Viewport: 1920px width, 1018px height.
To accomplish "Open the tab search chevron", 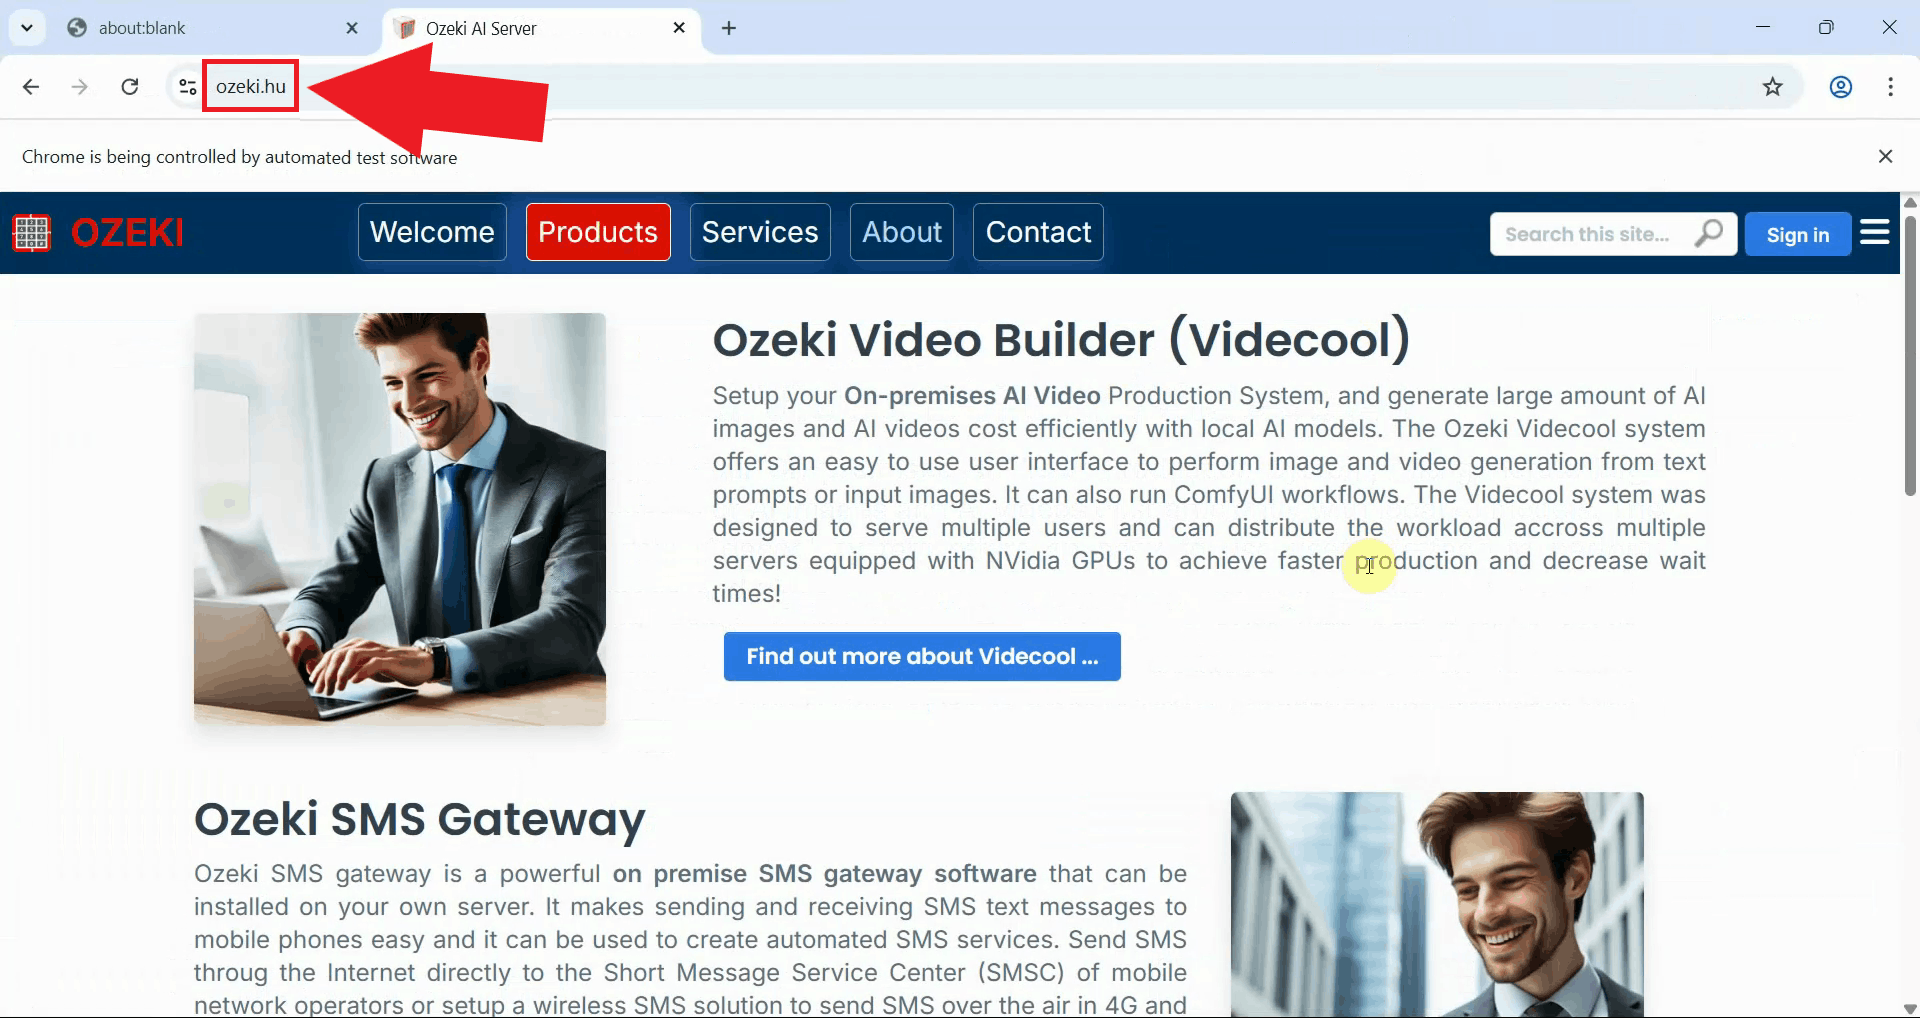I will [27, 27].
